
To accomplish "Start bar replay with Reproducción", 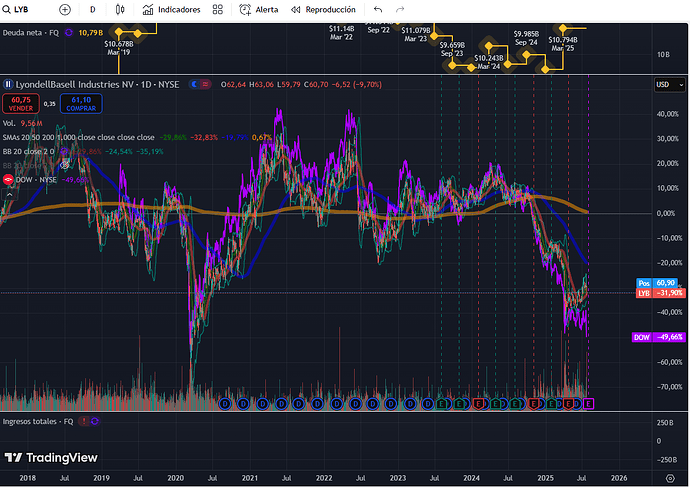I will point(323,9).
